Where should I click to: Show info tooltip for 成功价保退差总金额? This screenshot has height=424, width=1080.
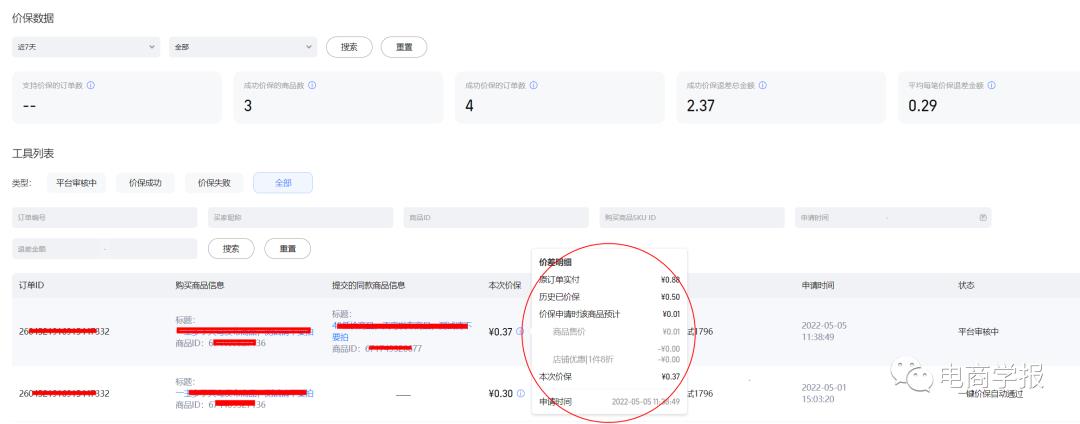coord(762,86)
